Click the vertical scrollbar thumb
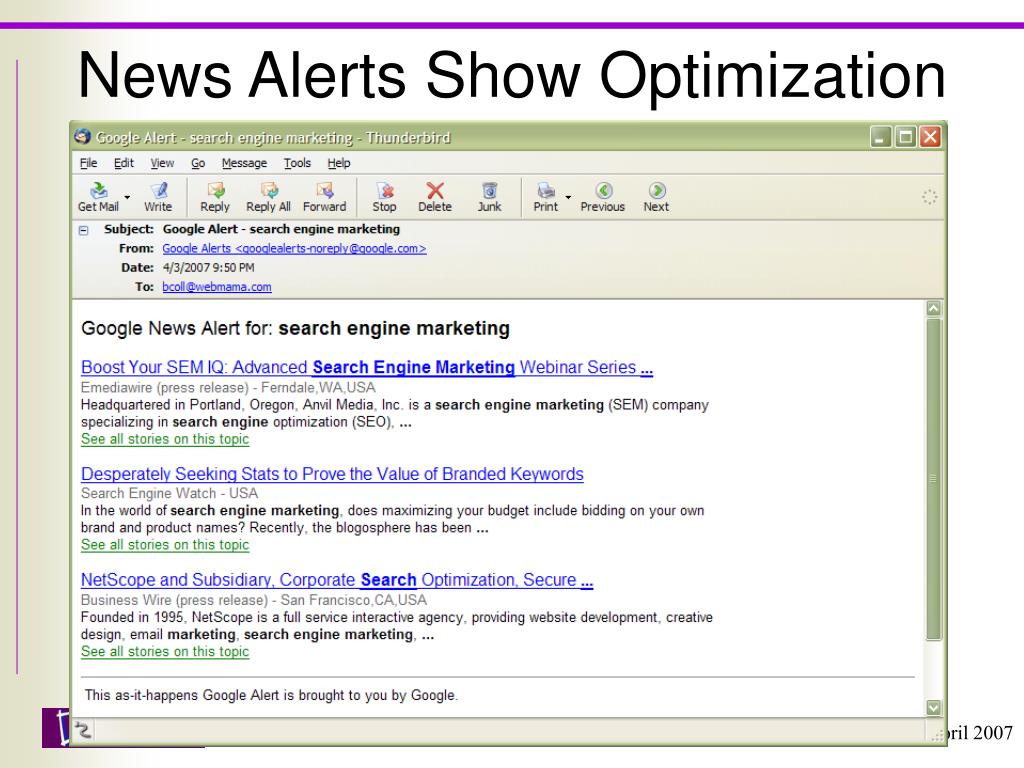The height and width of the screenshot is (768, 1024). [x=934, y=479]
